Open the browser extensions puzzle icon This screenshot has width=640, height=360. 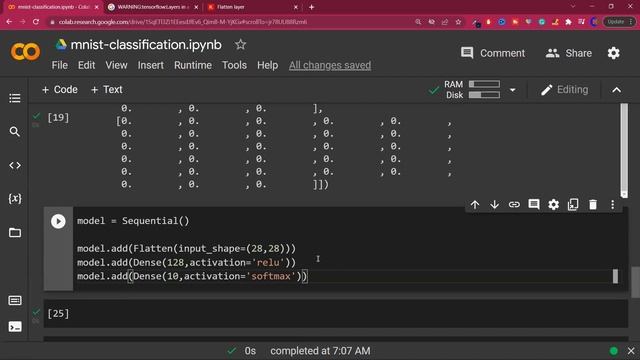(x=568, y=22)
